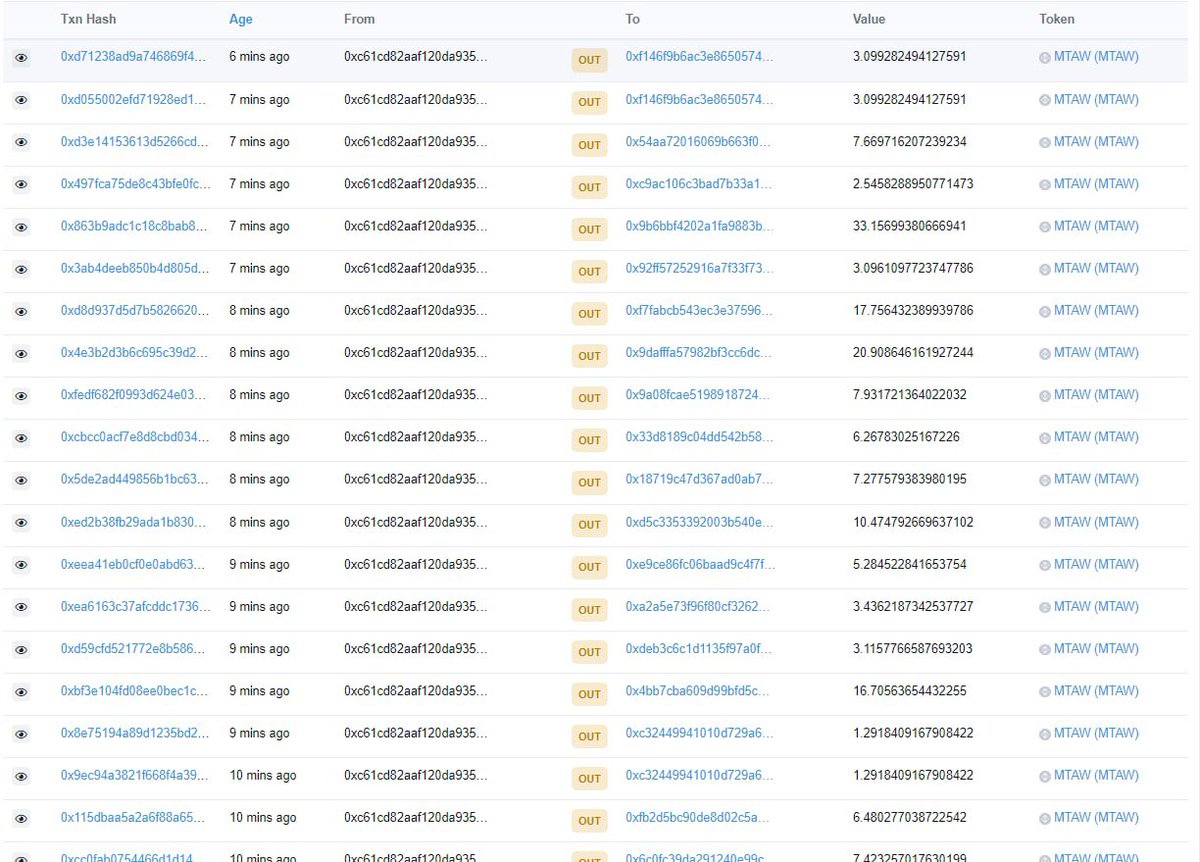This screenshot has width=1200, height=862.
Task: Click the Txn Hash column header
Action: [90, 19]
